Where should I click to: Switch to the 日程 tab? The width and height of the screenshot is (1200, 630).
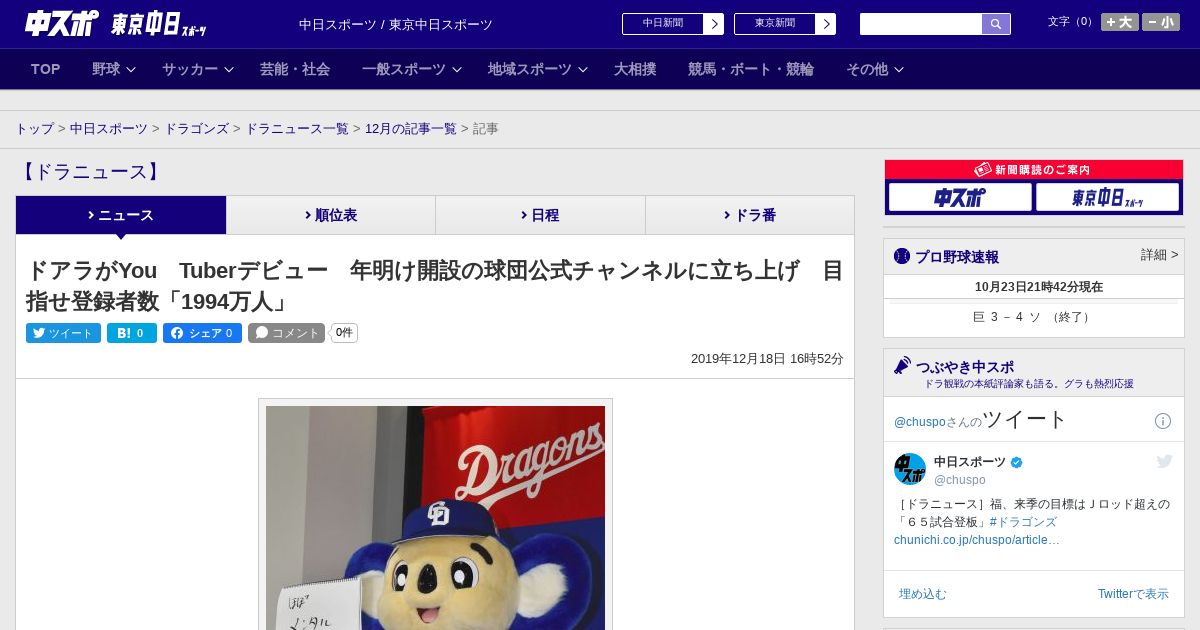pos(540,215)
